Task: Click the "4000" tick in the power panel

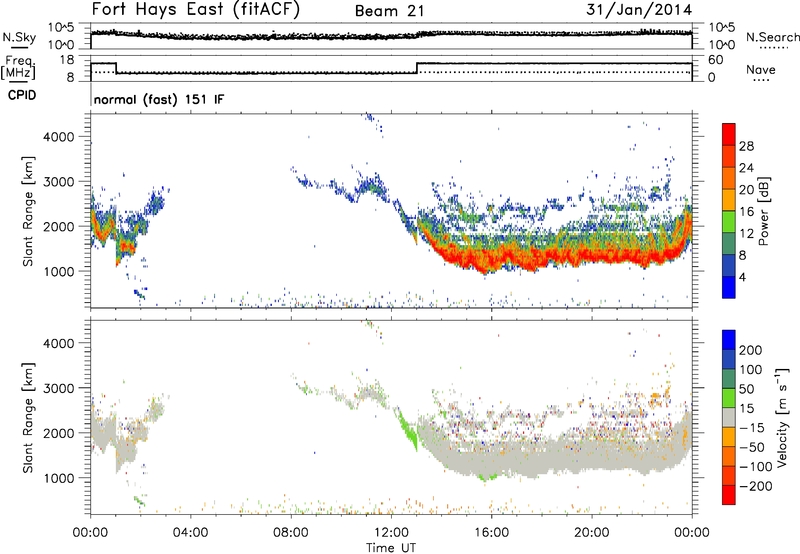Action: pyautogui.click(x=59, y=137)
